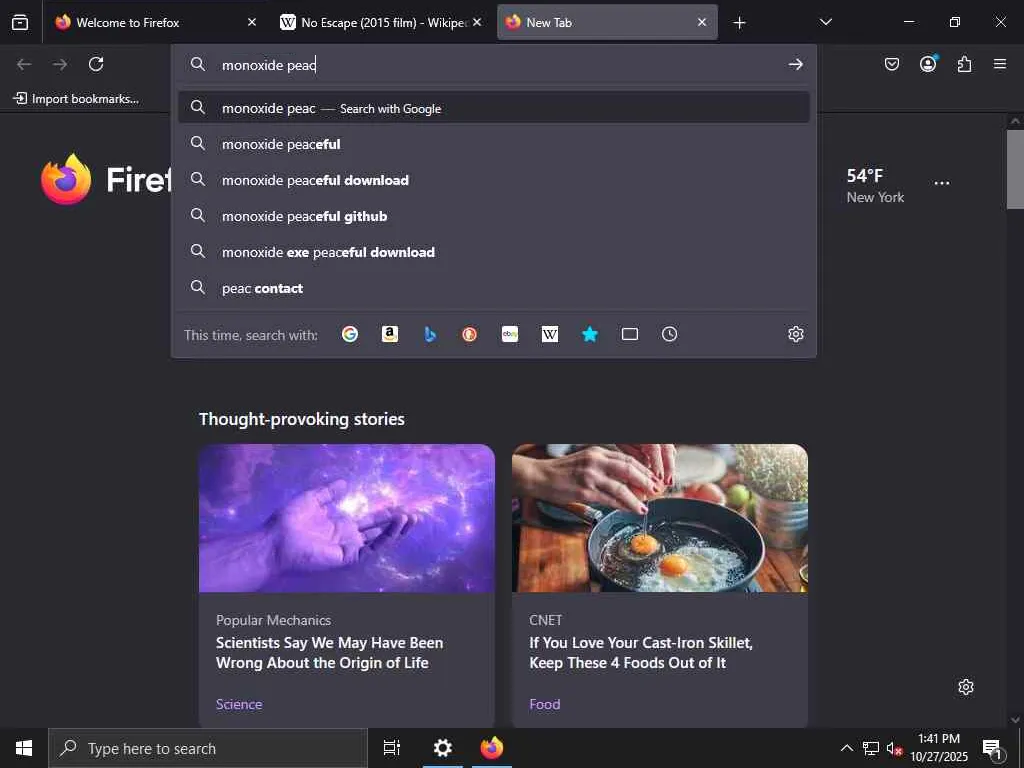Open weather widget options ellipsis
1024x768 pixels.
[942, 183]
